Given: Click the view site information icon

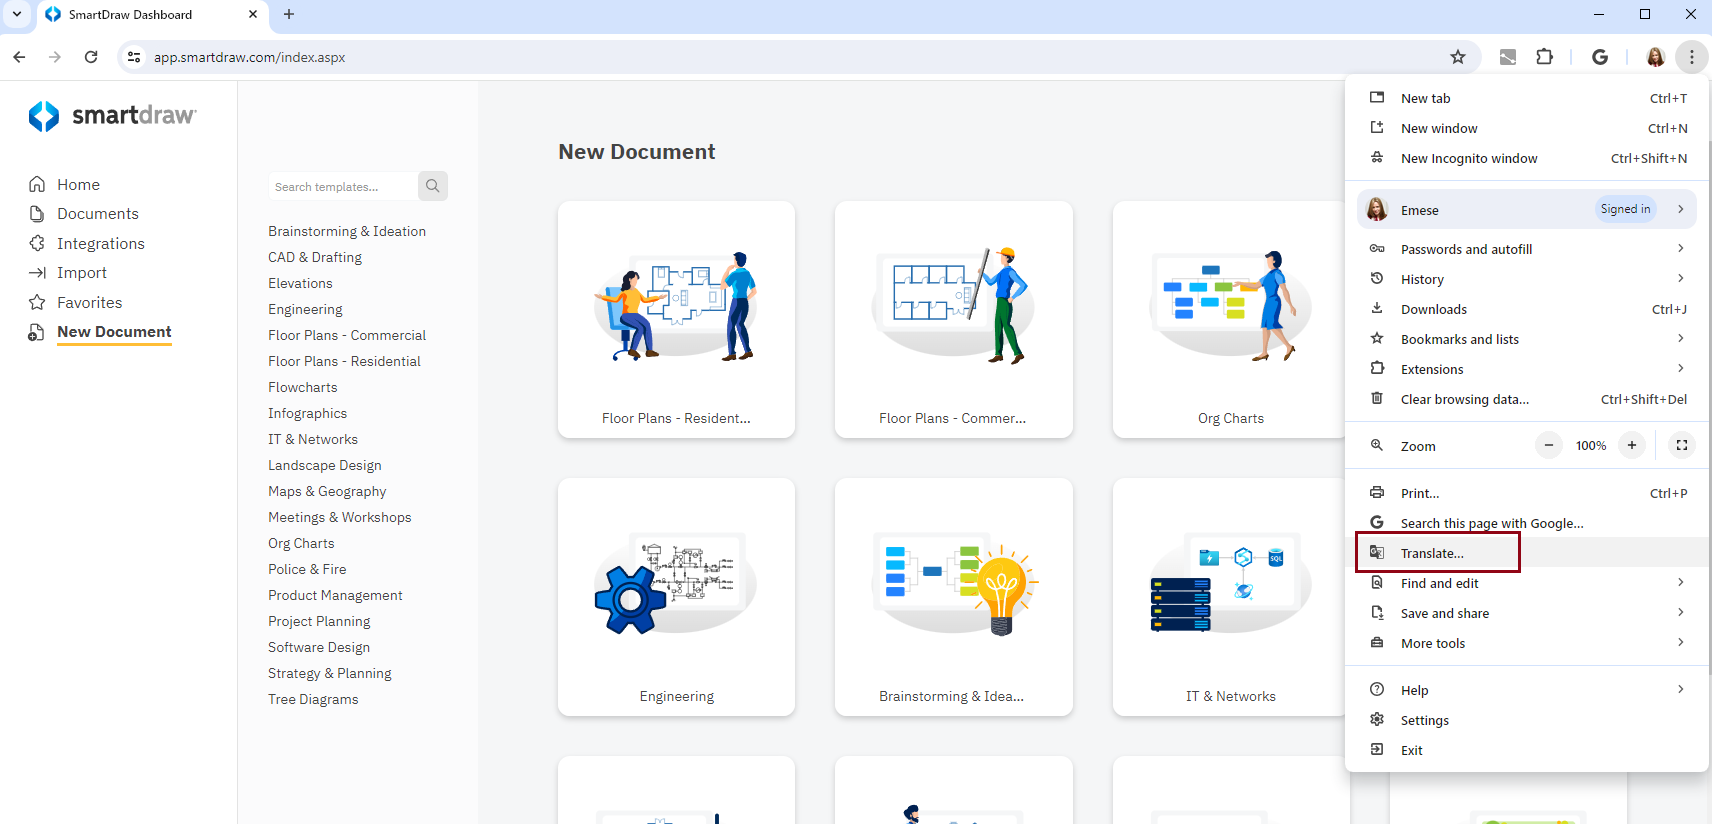Looking at the screenshot, I should (x=134, y=57).
